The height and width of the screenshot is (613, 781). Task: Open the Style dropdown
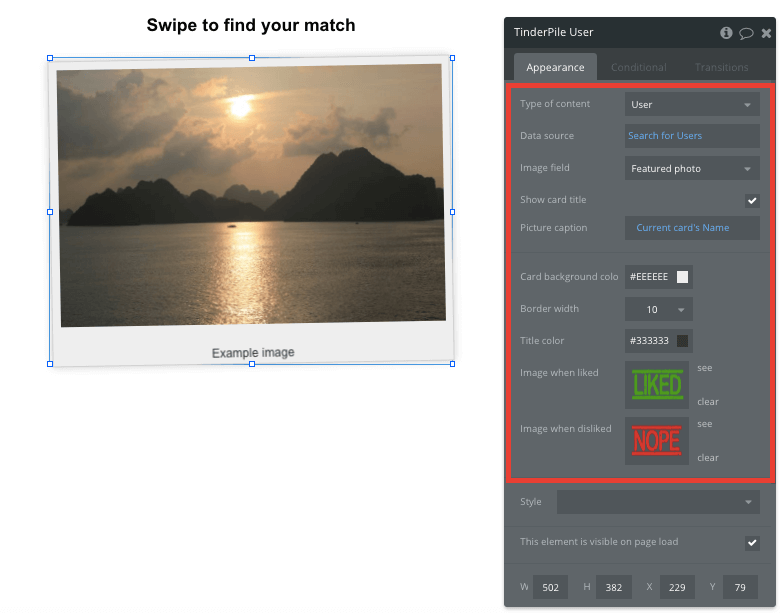[658, 502]
